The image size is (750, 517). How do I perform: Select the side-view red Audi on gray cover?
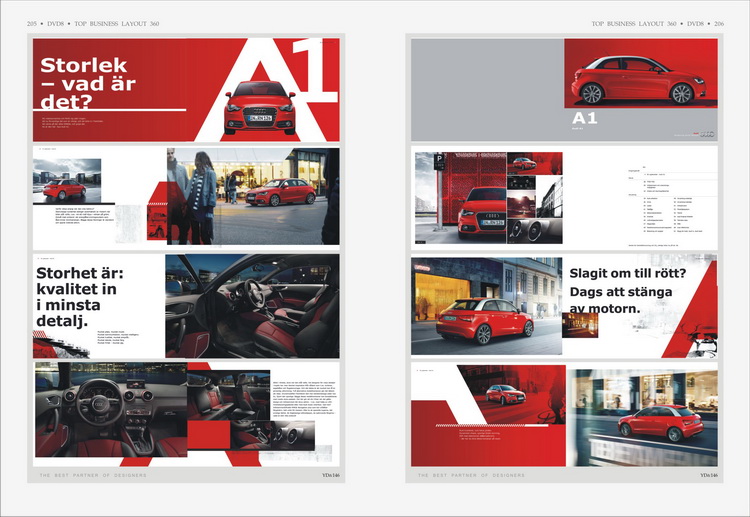tap(639, 80)
